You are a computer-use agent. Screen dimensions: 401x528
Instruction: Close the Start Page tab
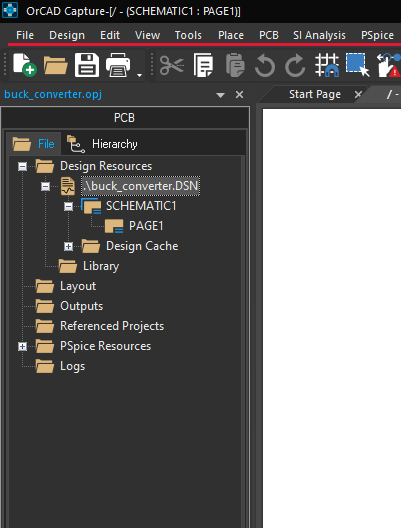coord(358,94)
